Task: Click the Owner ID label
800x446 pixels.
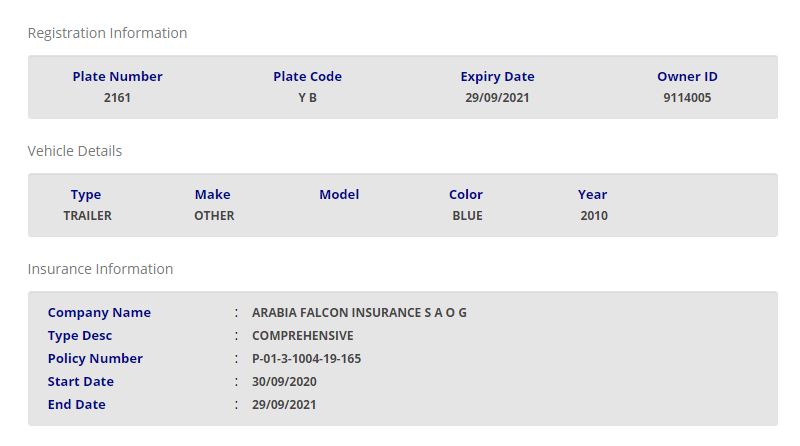Action: click(x=687, y=77)
